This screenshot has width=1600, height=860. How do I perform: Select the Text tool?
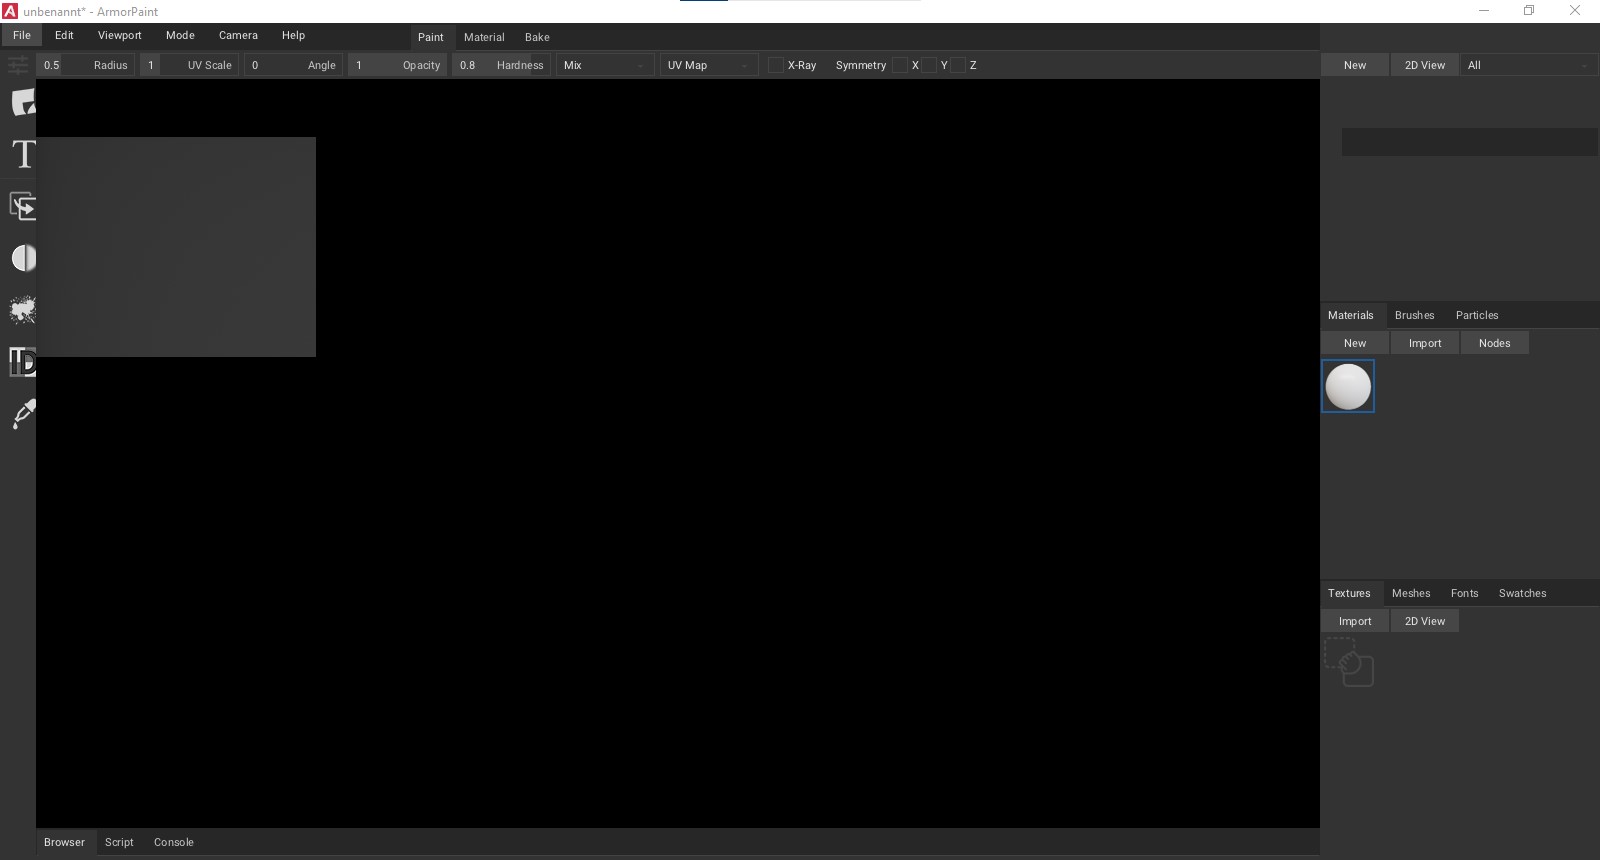(x=23, y=154)
